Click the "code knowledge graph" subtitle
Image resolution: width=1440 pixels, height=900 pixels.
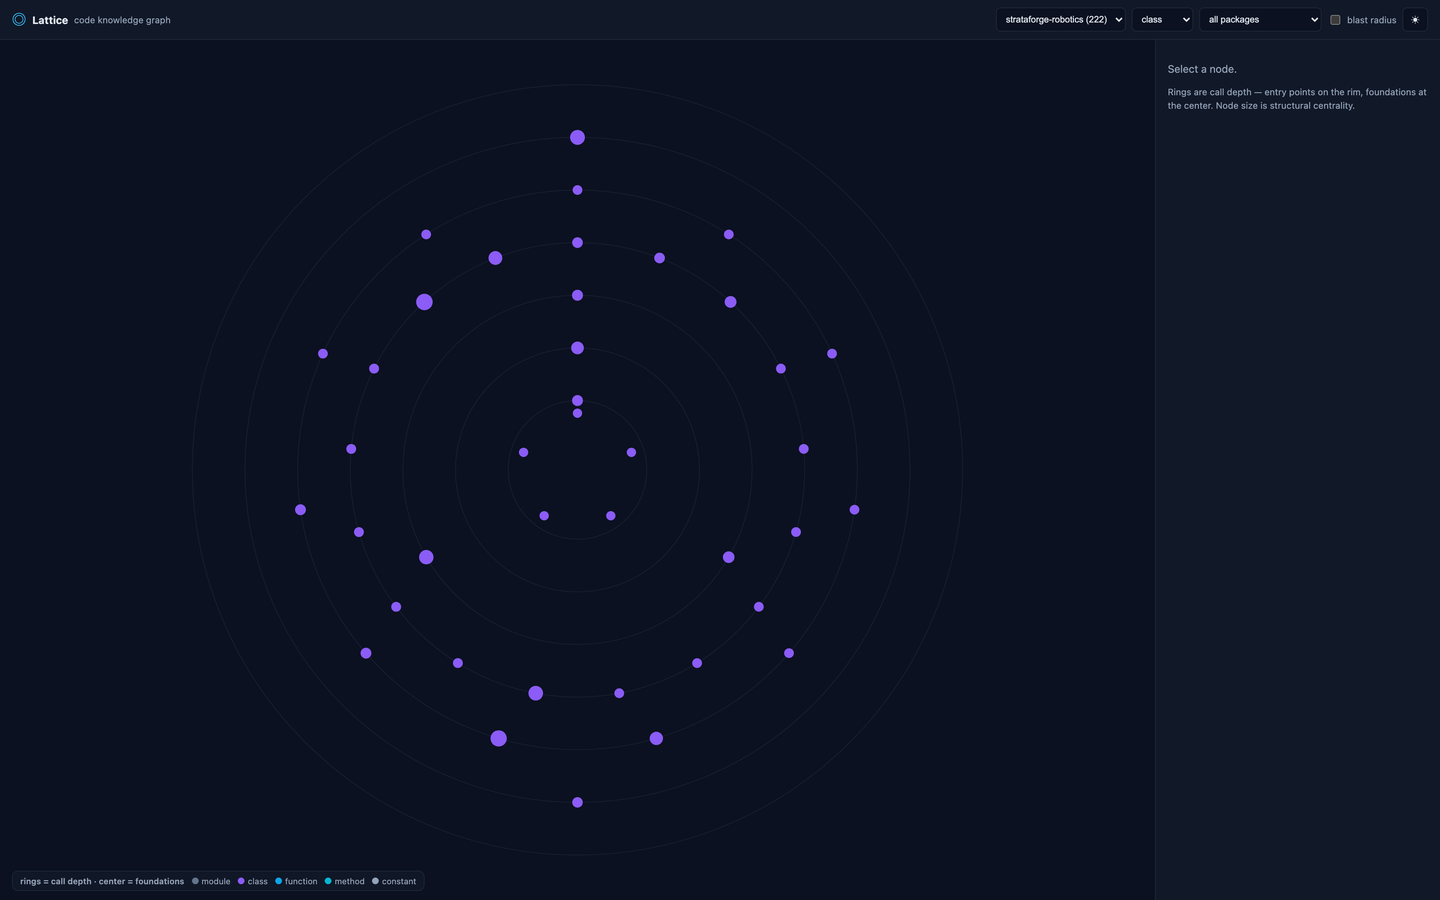[x=122, y=20]
